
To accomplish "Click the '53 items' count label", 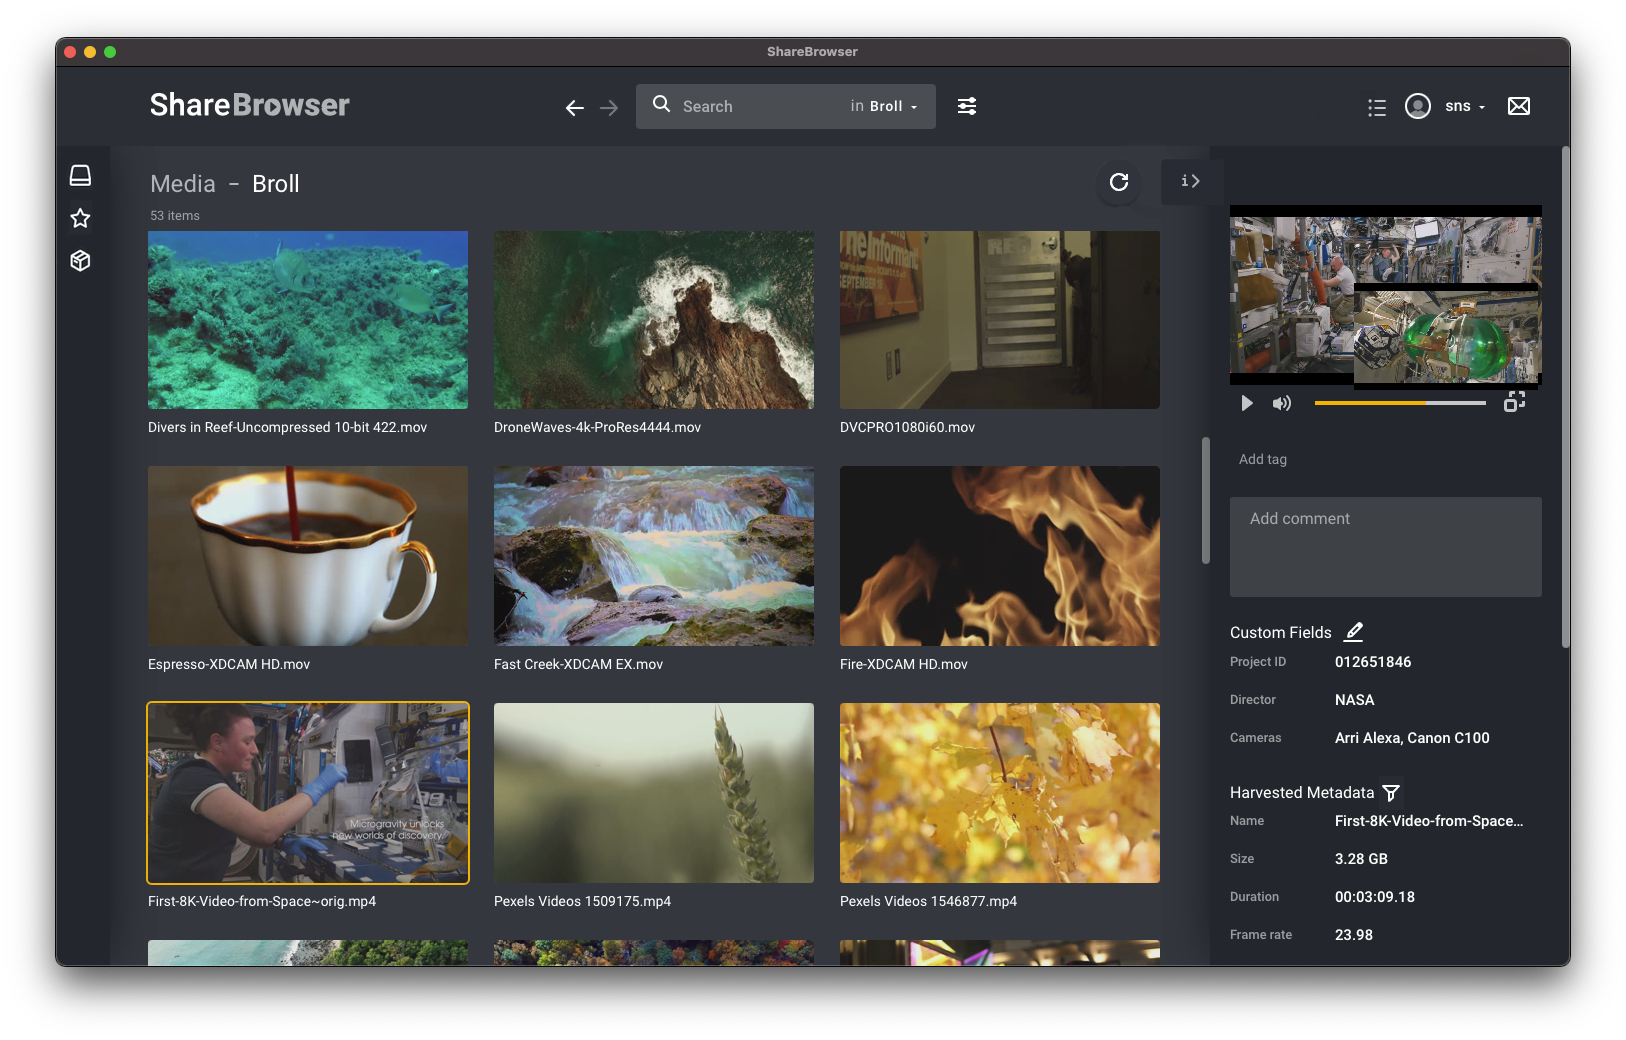I will pyautogui.click(x=175, y=216).
